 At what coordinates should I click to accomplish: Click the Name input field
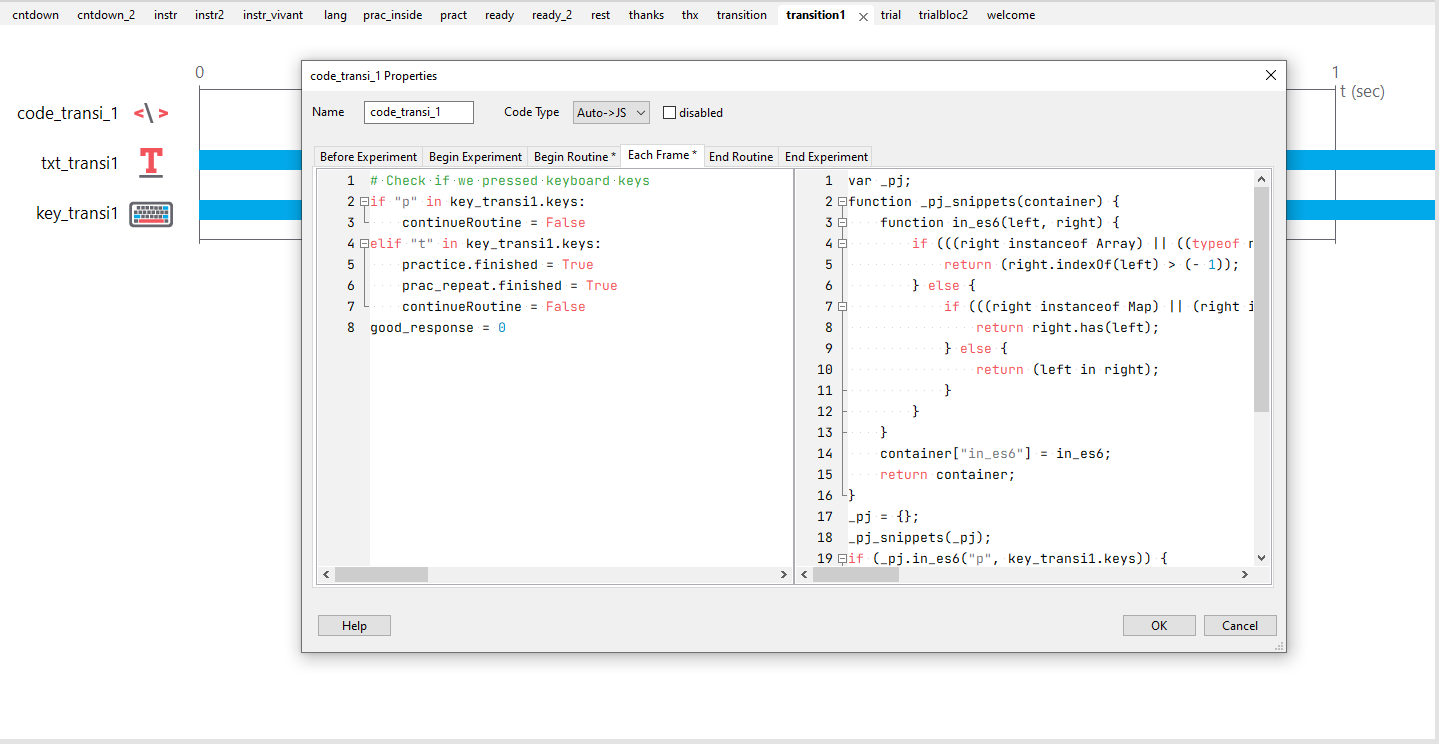pos(419,113)
